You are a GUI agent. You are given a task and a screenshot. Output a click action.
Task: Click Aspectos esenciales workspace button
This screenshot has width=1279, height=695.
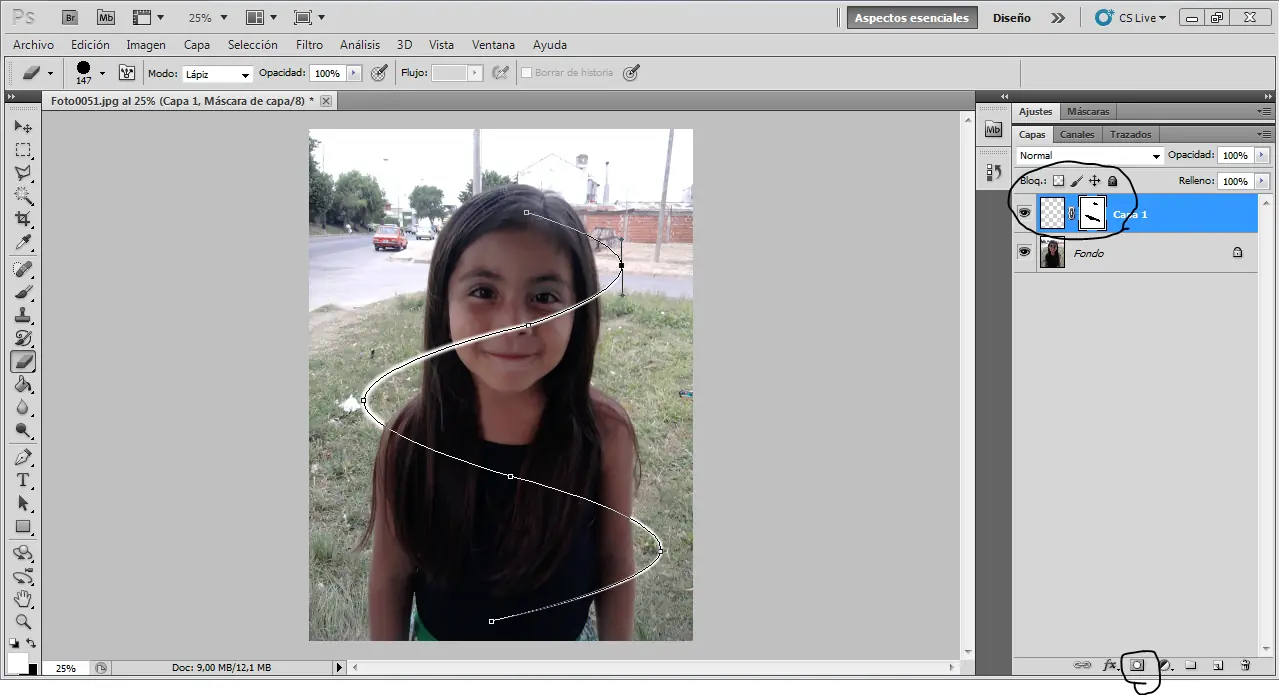pyautogui.click(x=912, y=18)
